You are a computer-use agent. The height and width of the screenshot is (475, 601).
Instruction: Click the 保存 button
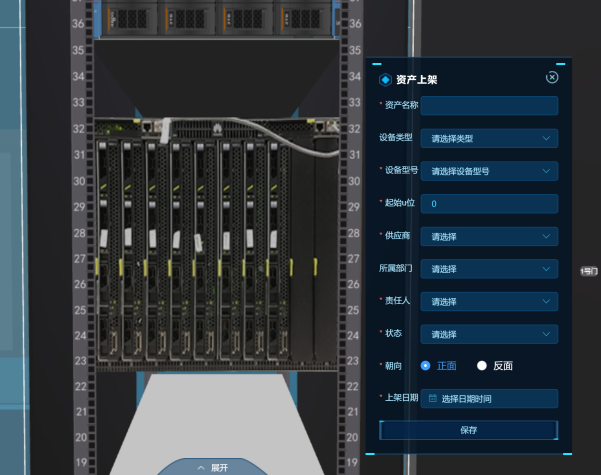(468, 430)
